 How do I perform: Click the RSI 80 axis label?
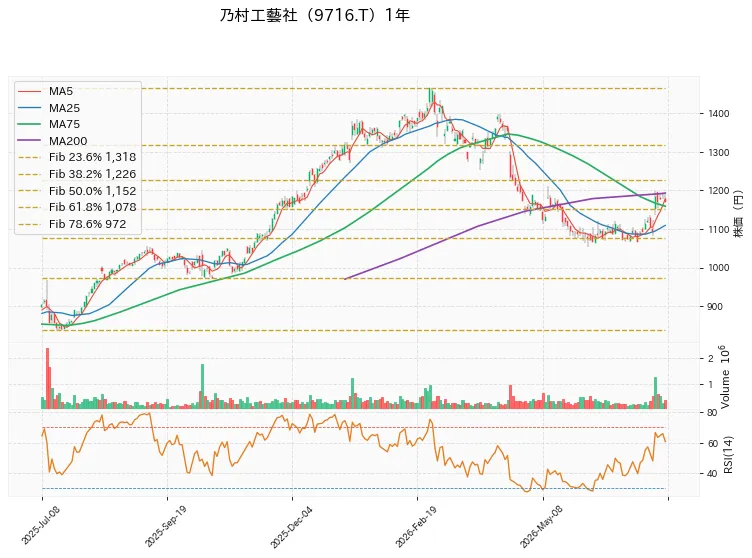[x=712, y=413]
